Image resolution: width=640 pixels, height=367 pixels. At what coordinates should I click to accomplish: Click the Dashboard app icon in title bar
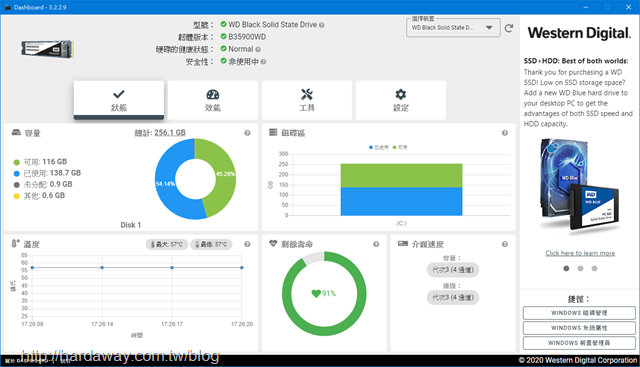(x=7, y=7)
